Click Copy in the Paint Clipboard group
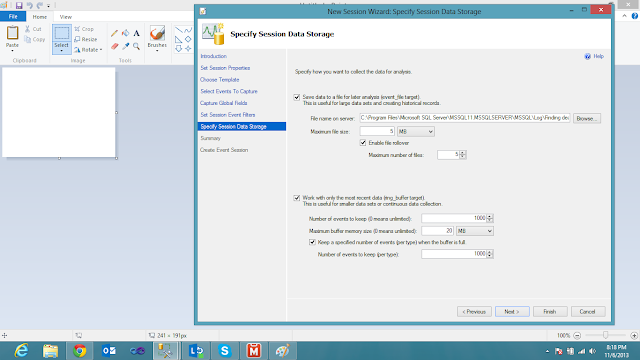Viewport: 640px width, 360px height. 35,40
